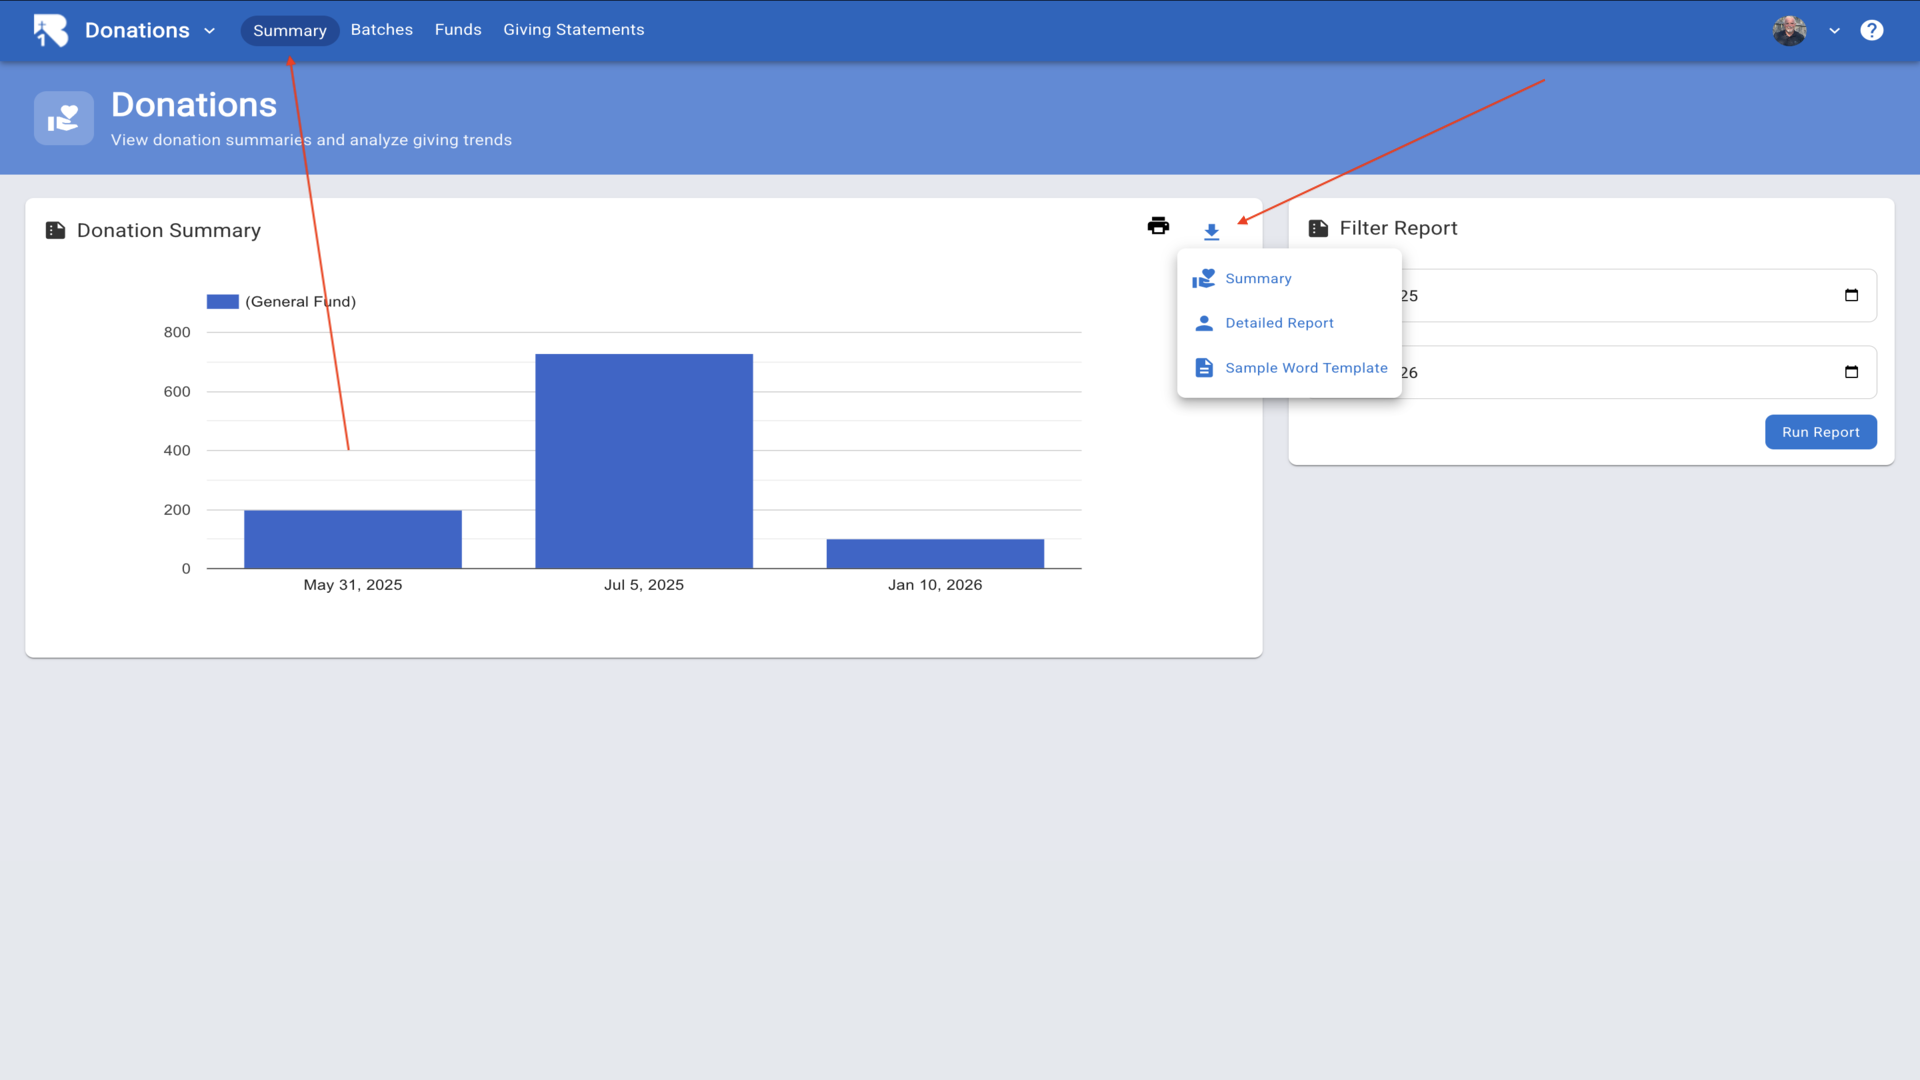Expand the Donations module dropdown
1920x1080 pixels.
point(209,30)
